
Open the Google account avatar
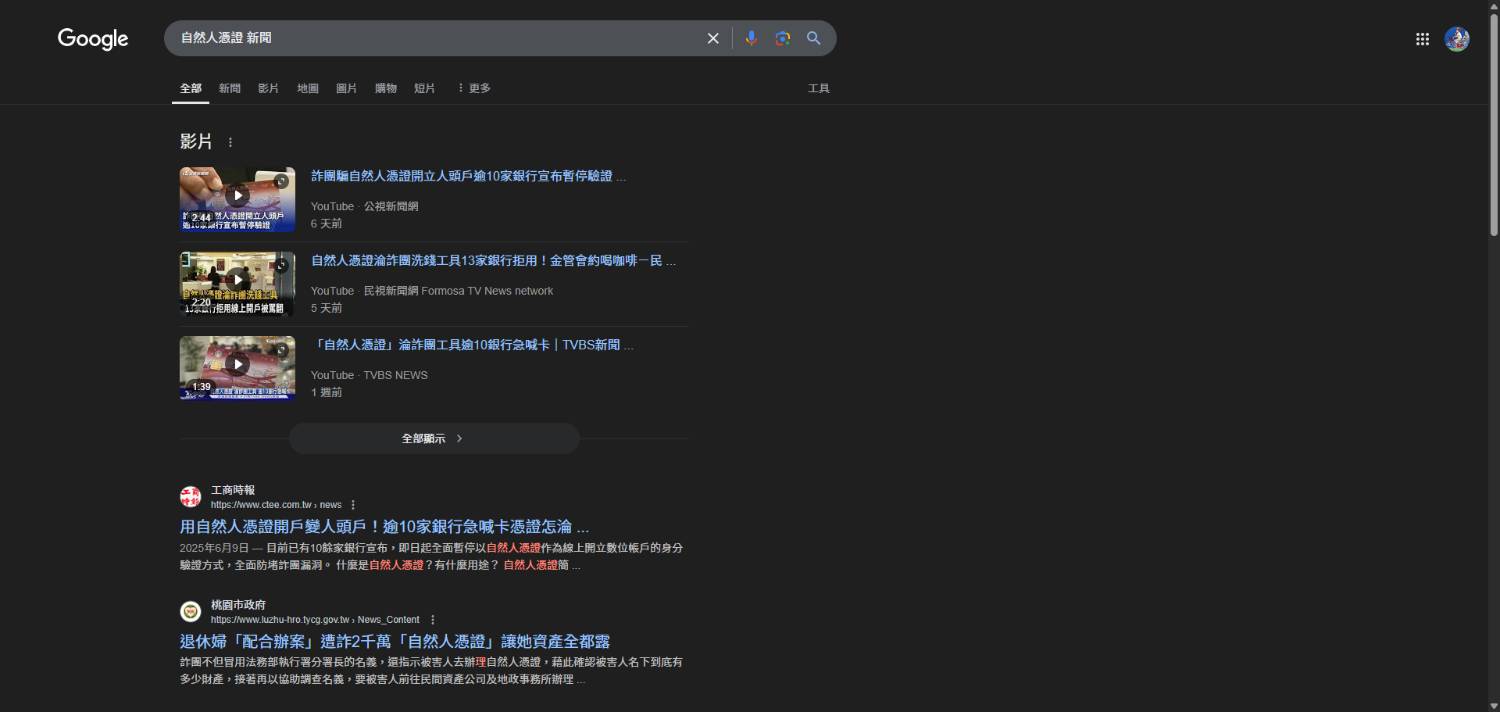click(1457, 39)
